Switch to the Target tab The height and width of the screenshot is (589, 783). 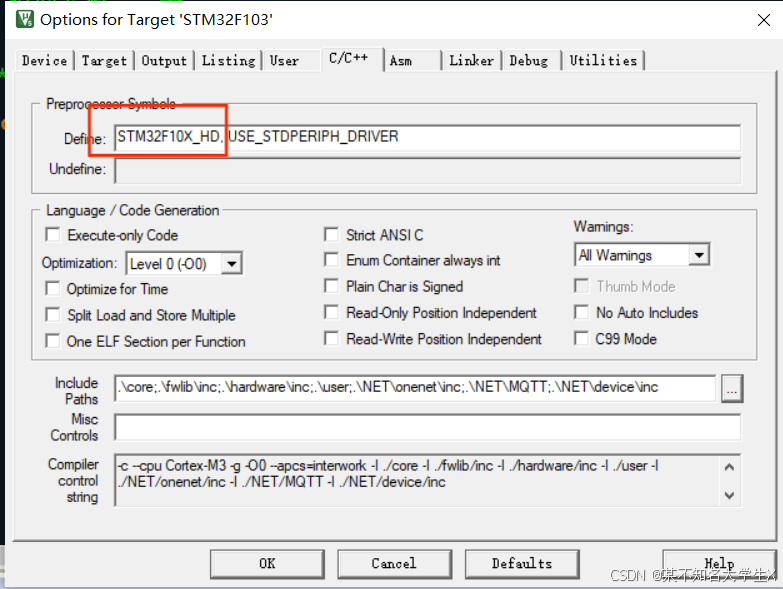point(104,61)
